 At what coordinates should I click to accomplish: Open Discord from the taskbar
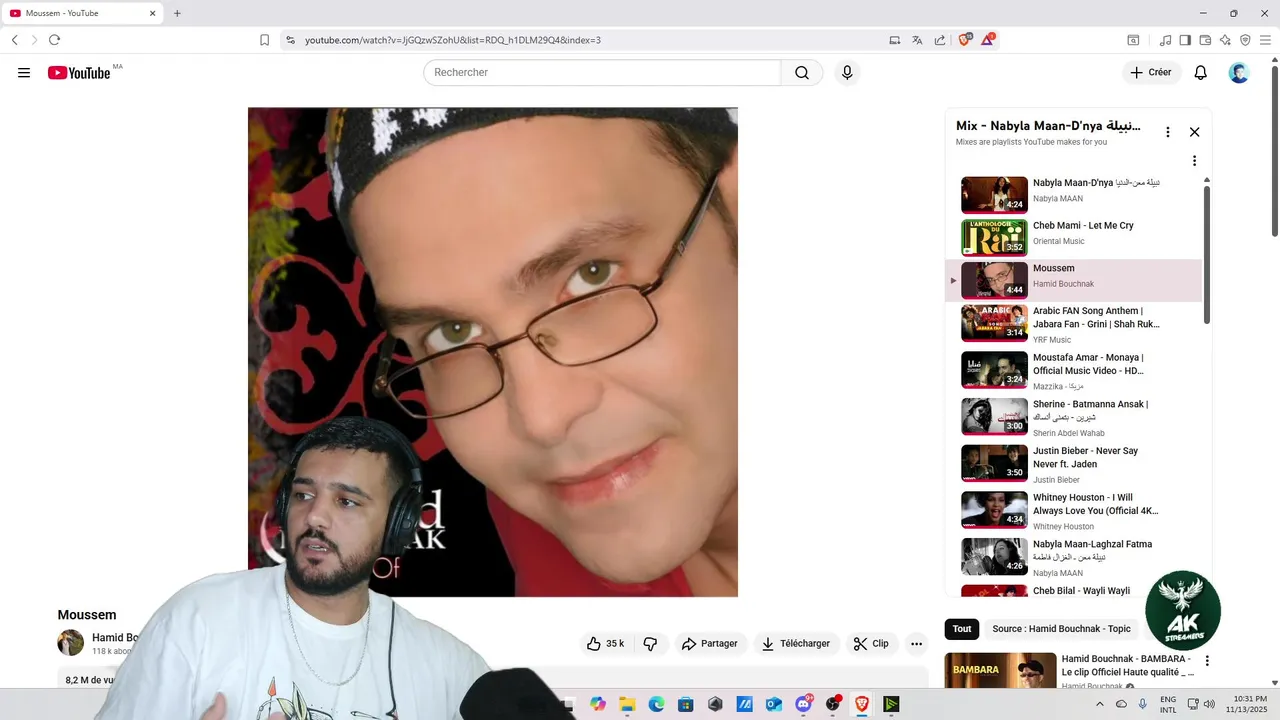click(x=803, y=704)
